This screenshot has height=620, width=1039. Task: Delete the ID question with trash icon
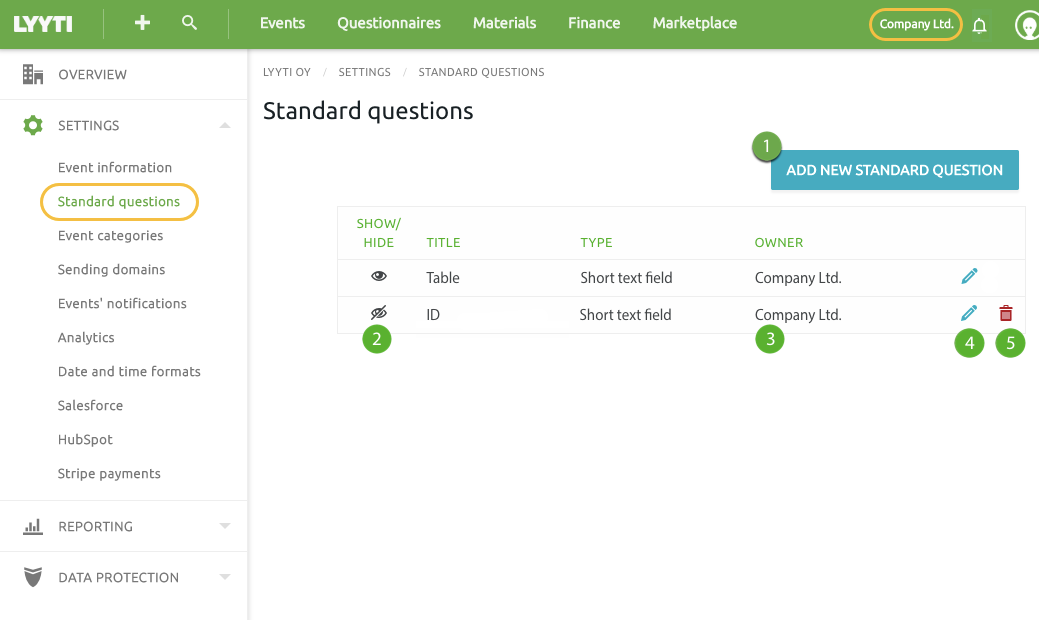[1006, 313]
